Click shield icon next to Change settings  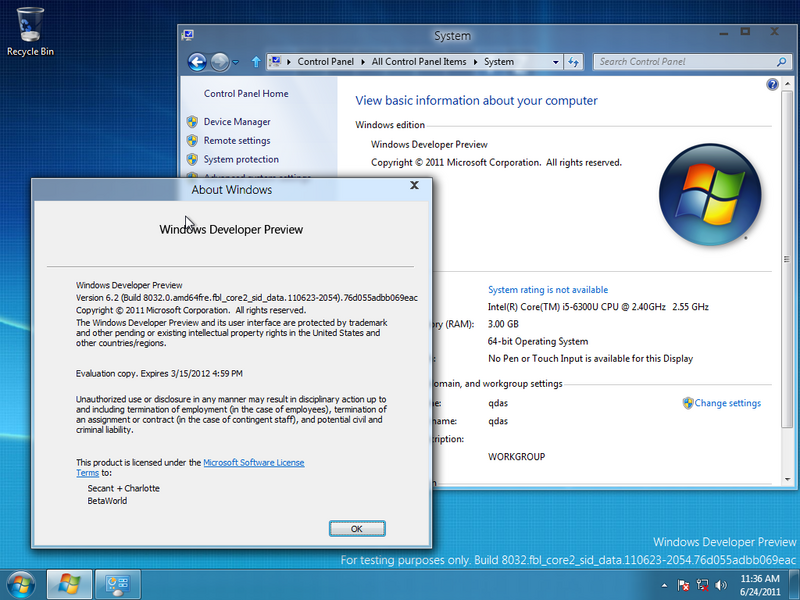pos(688,403)
